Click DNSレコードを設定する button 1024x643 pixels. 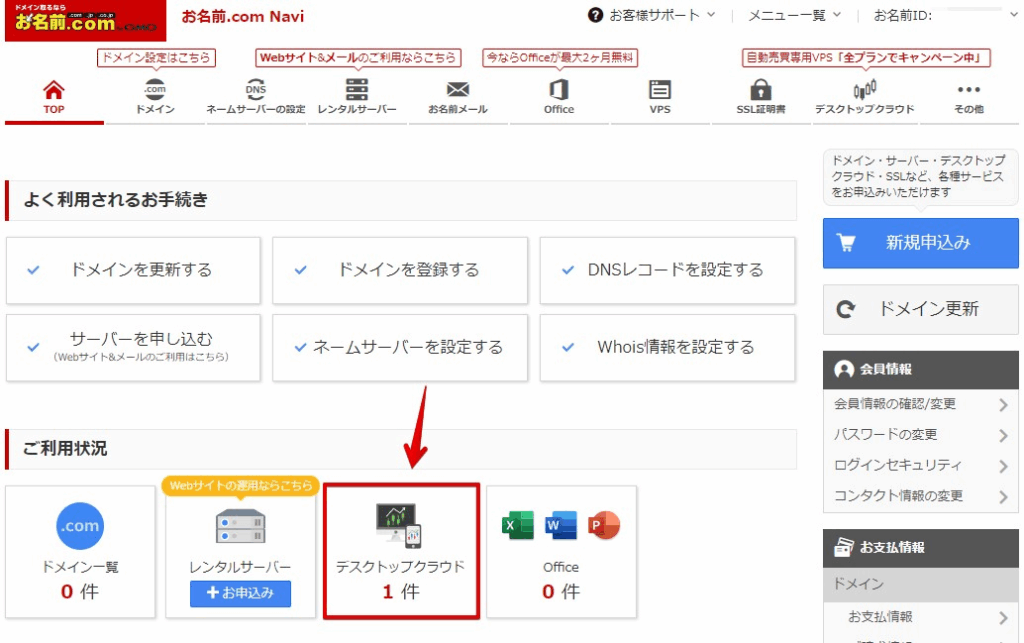point(667,270)
